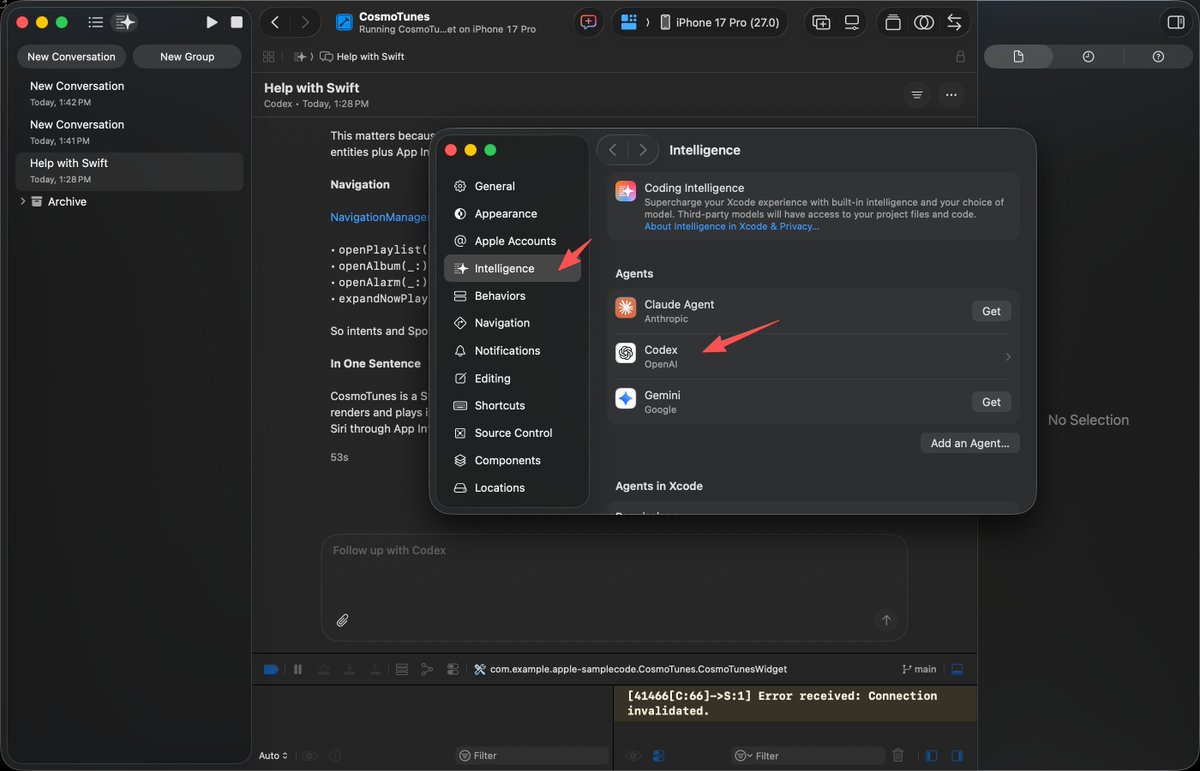Image resolution: width=1200 pixels, height=771 pixels.
Task: Click the environment overrides toggle icon
Action: click(453, 669)
